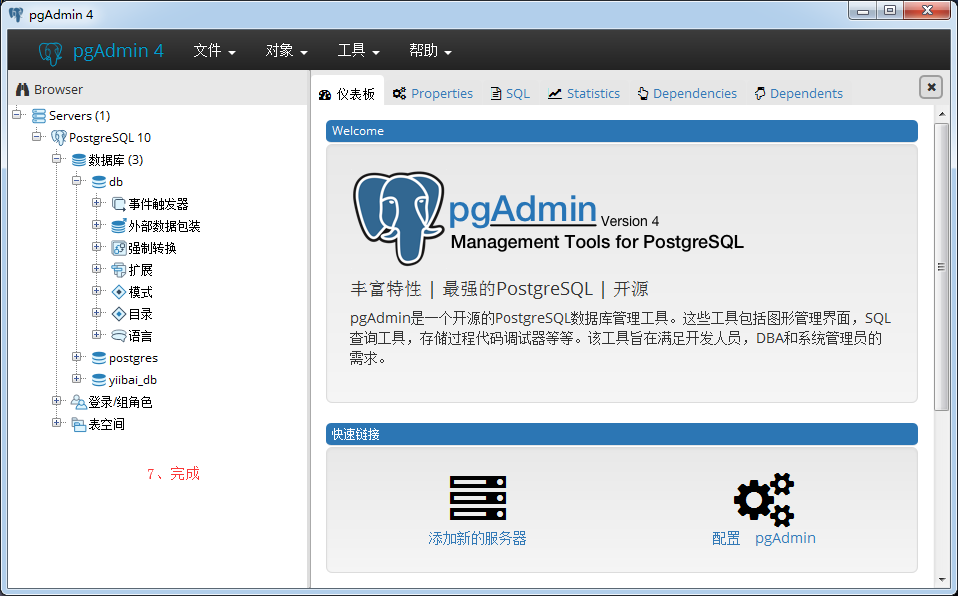Screen dimensions: 958x596
Task: Click the pgAdmin 4 title bar app icon
Action: click(x=16, y=15)
